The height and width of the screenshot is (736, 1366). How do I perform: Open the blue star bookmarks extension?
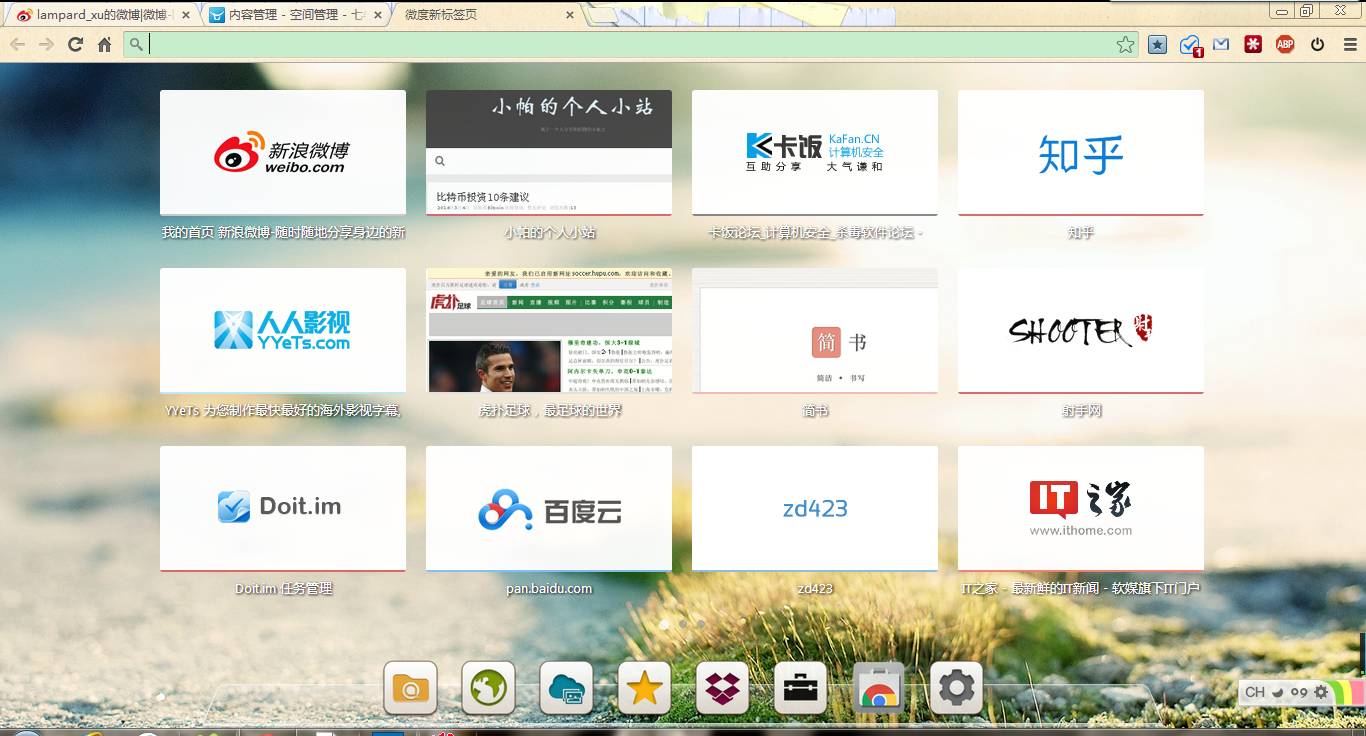click(1157, 44)
